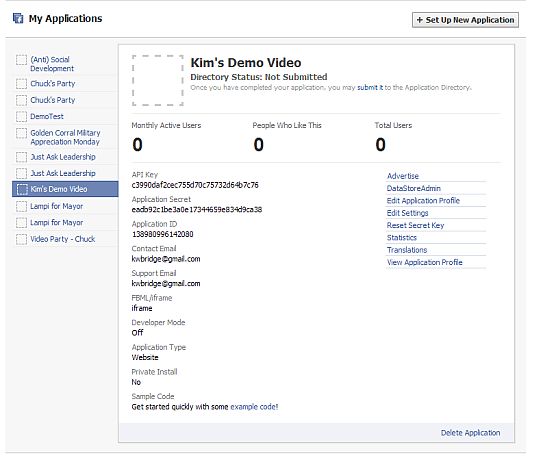This screenshot has width=550, height=458.
Task: Open the Advertise link
Action: coord(403,176)
